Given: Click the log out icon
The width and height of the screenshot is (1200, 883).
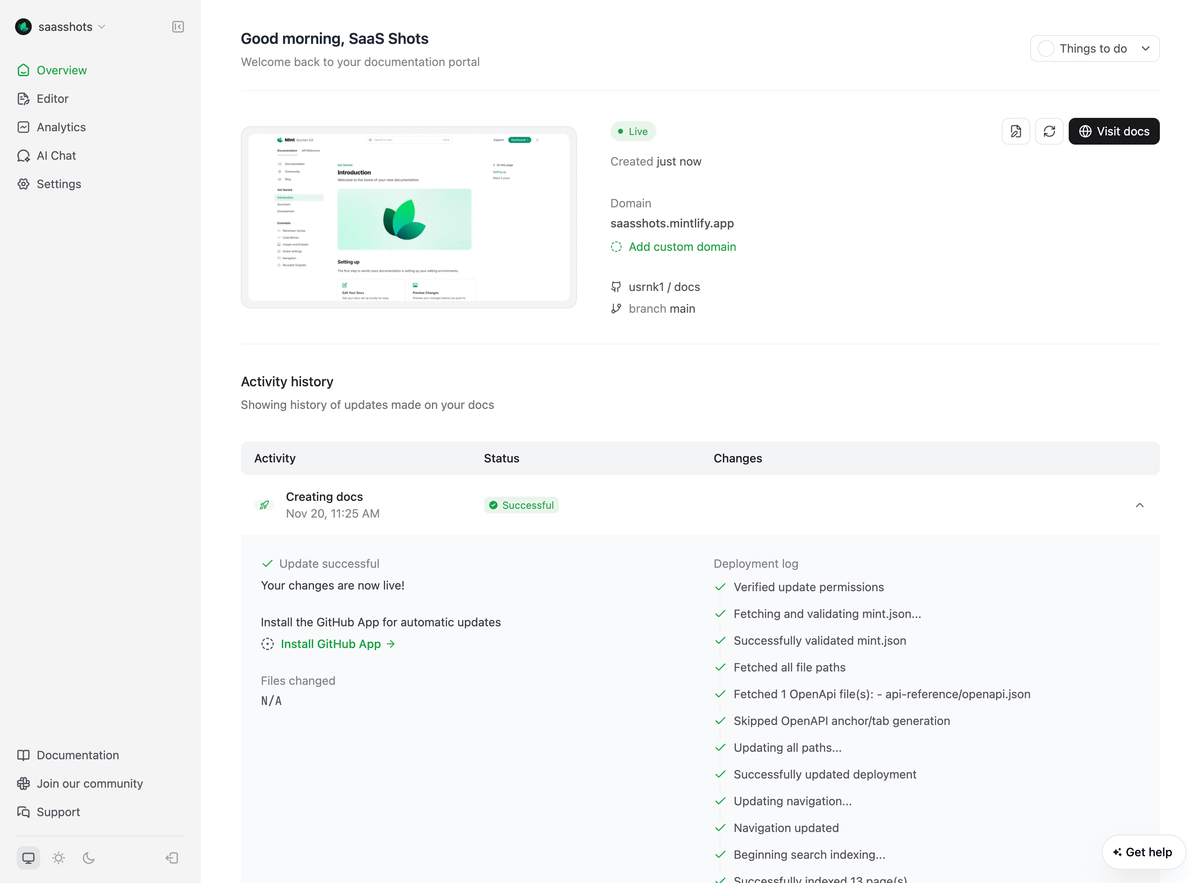Looking at the screenshot, I should point(172,858).
